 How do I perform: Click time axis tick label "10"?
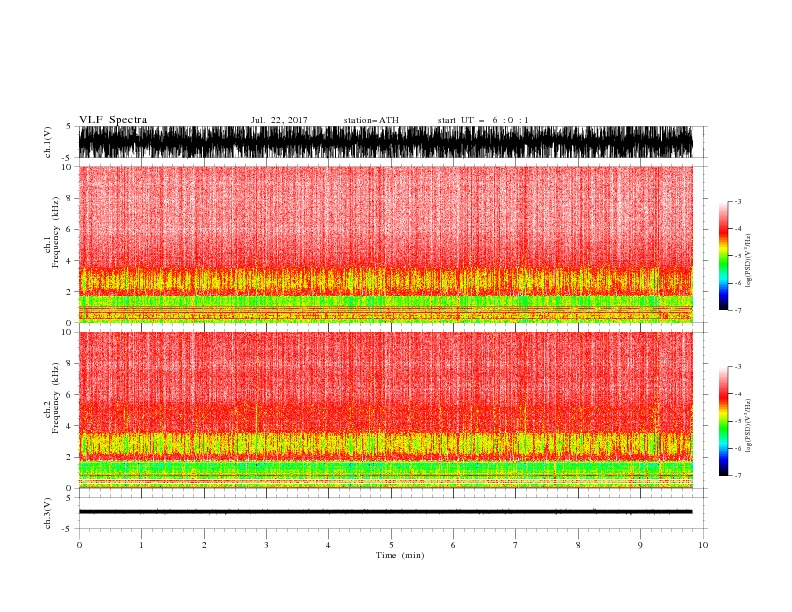pos(703,545)
